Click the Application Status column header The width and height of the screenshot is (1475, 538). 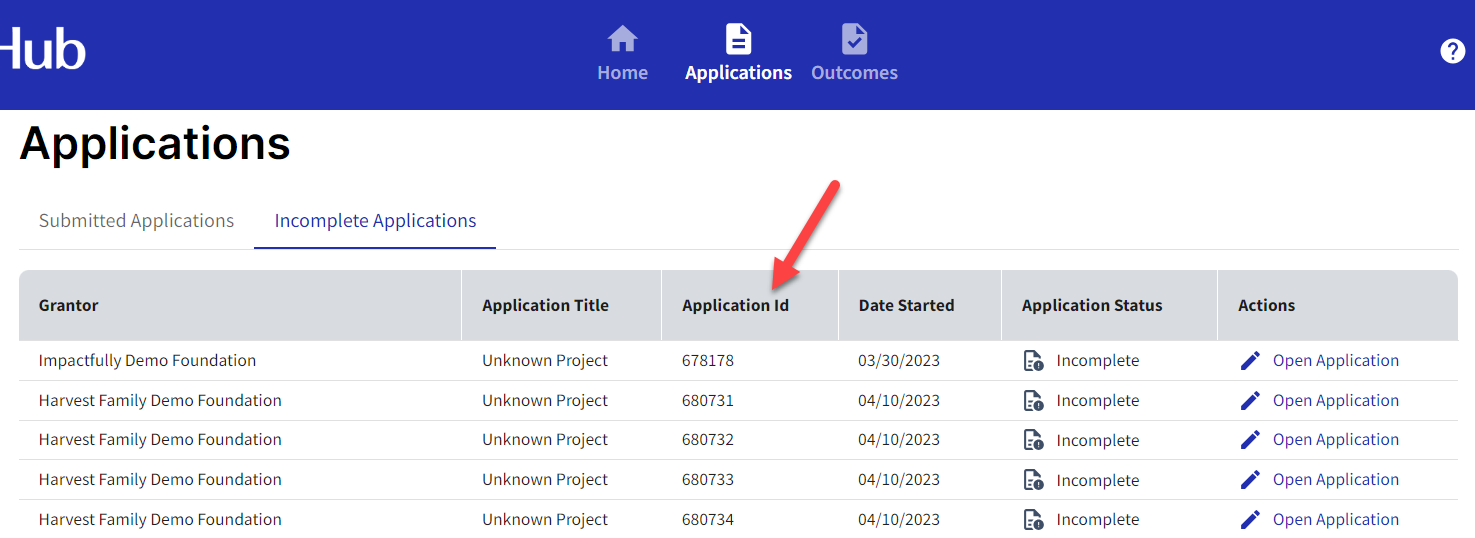(x=1092, y=305)
